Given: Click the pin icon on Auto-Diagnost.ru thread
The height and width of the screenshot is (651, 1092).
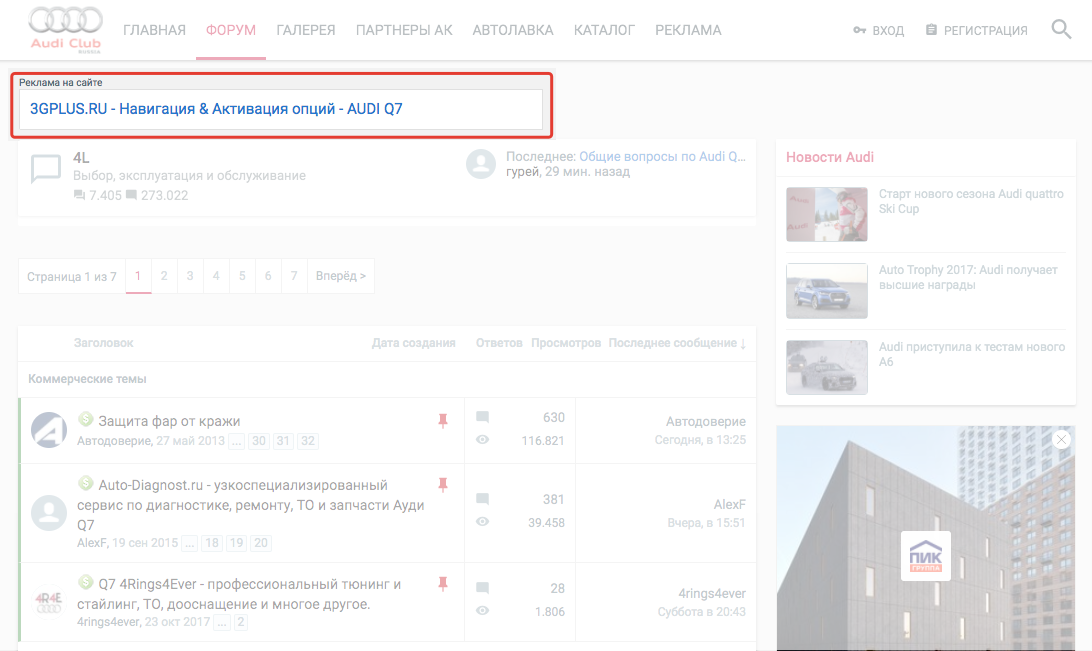Looking at the screenshot, I should (x=443, y=485).
